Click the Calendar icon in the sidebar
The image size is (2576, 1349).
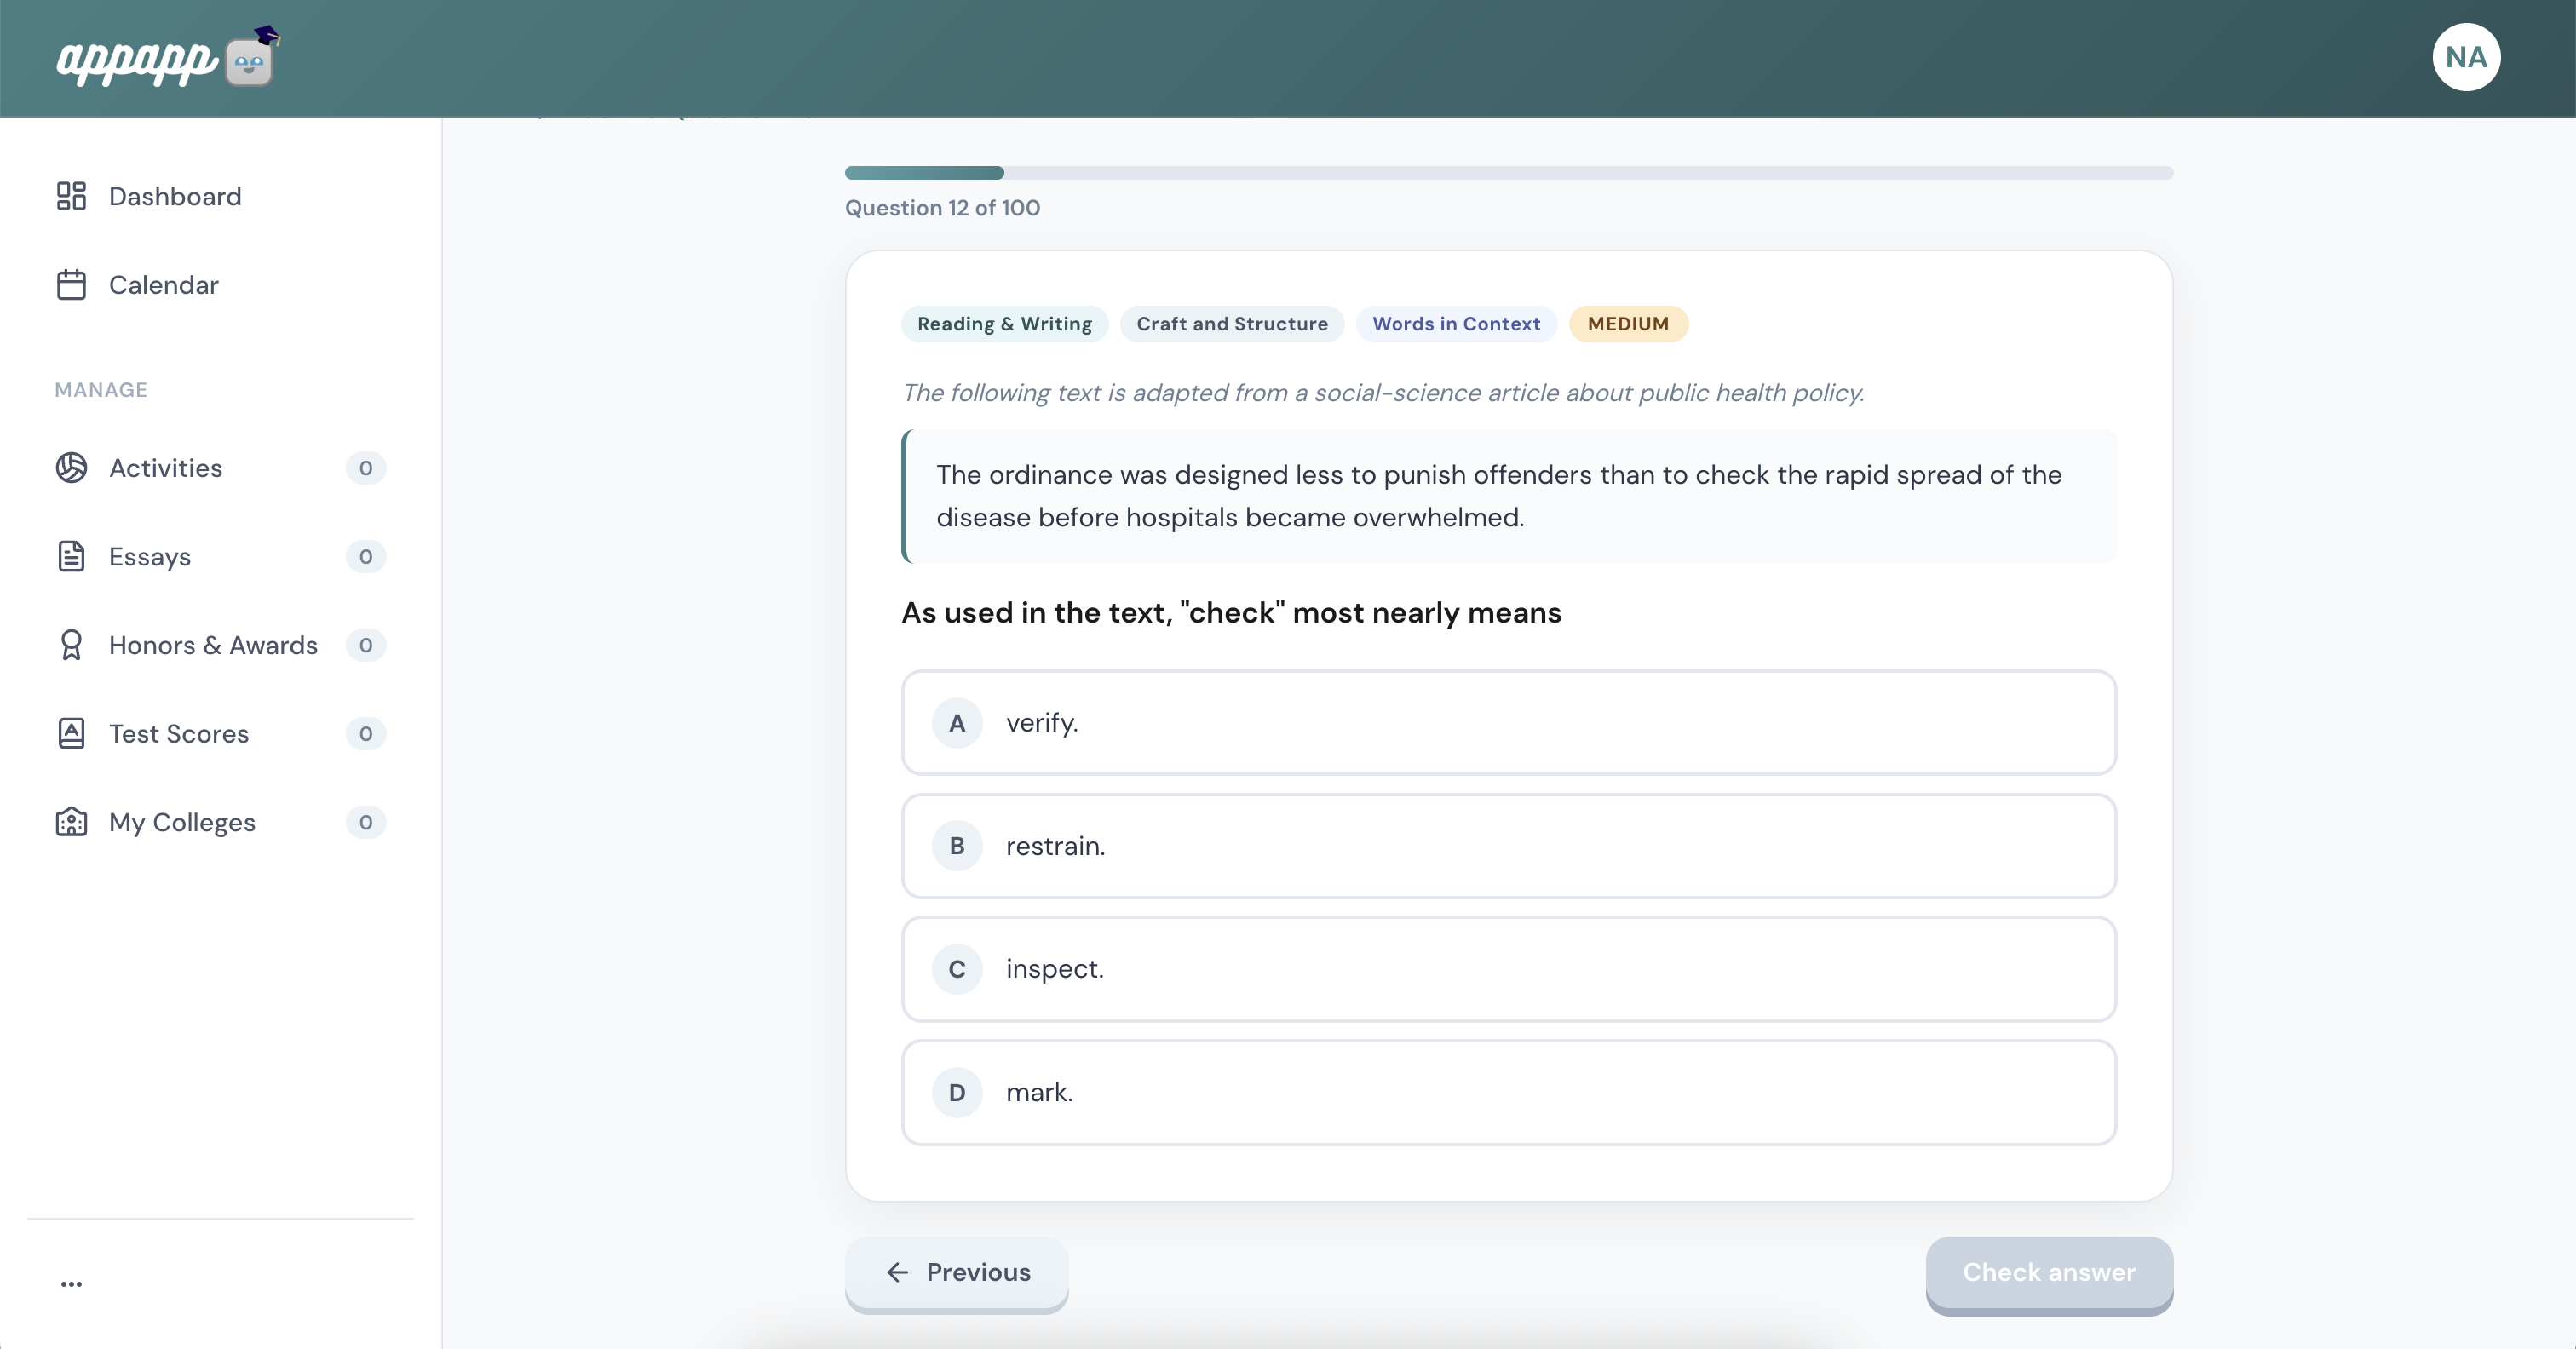(71, 285)
